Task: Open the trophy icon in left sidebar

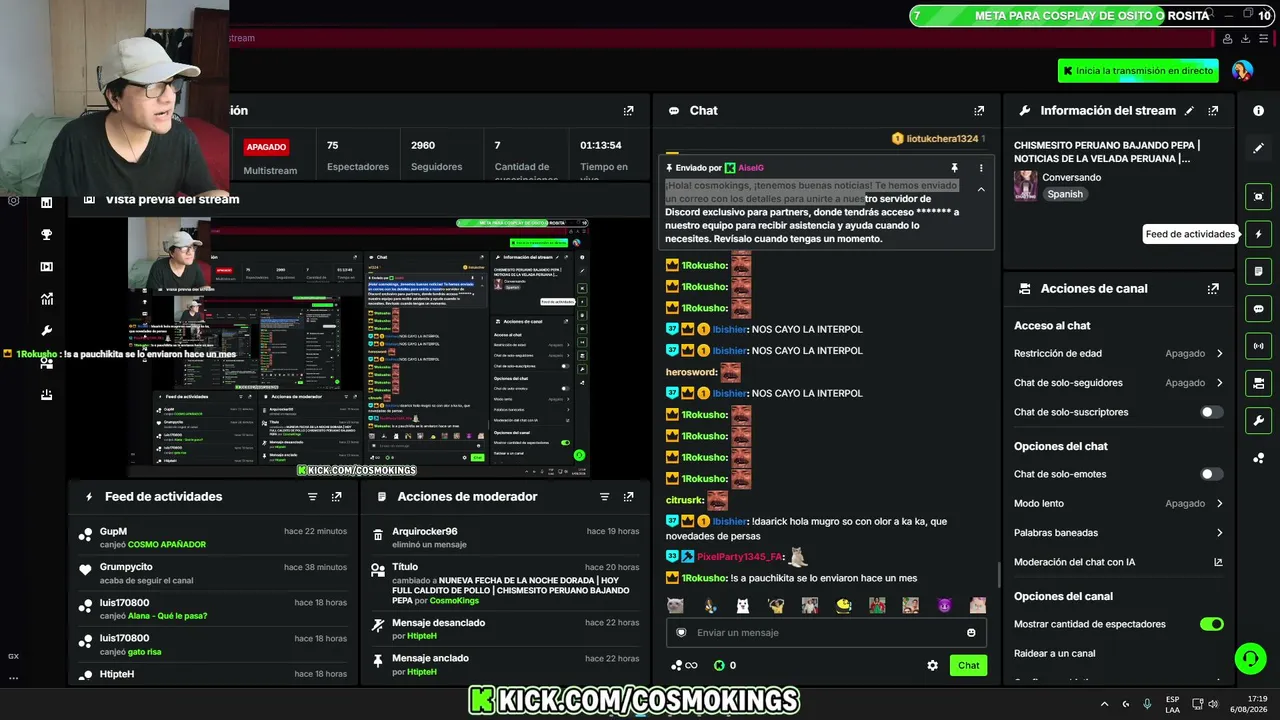Action: [x=46, y=235]
